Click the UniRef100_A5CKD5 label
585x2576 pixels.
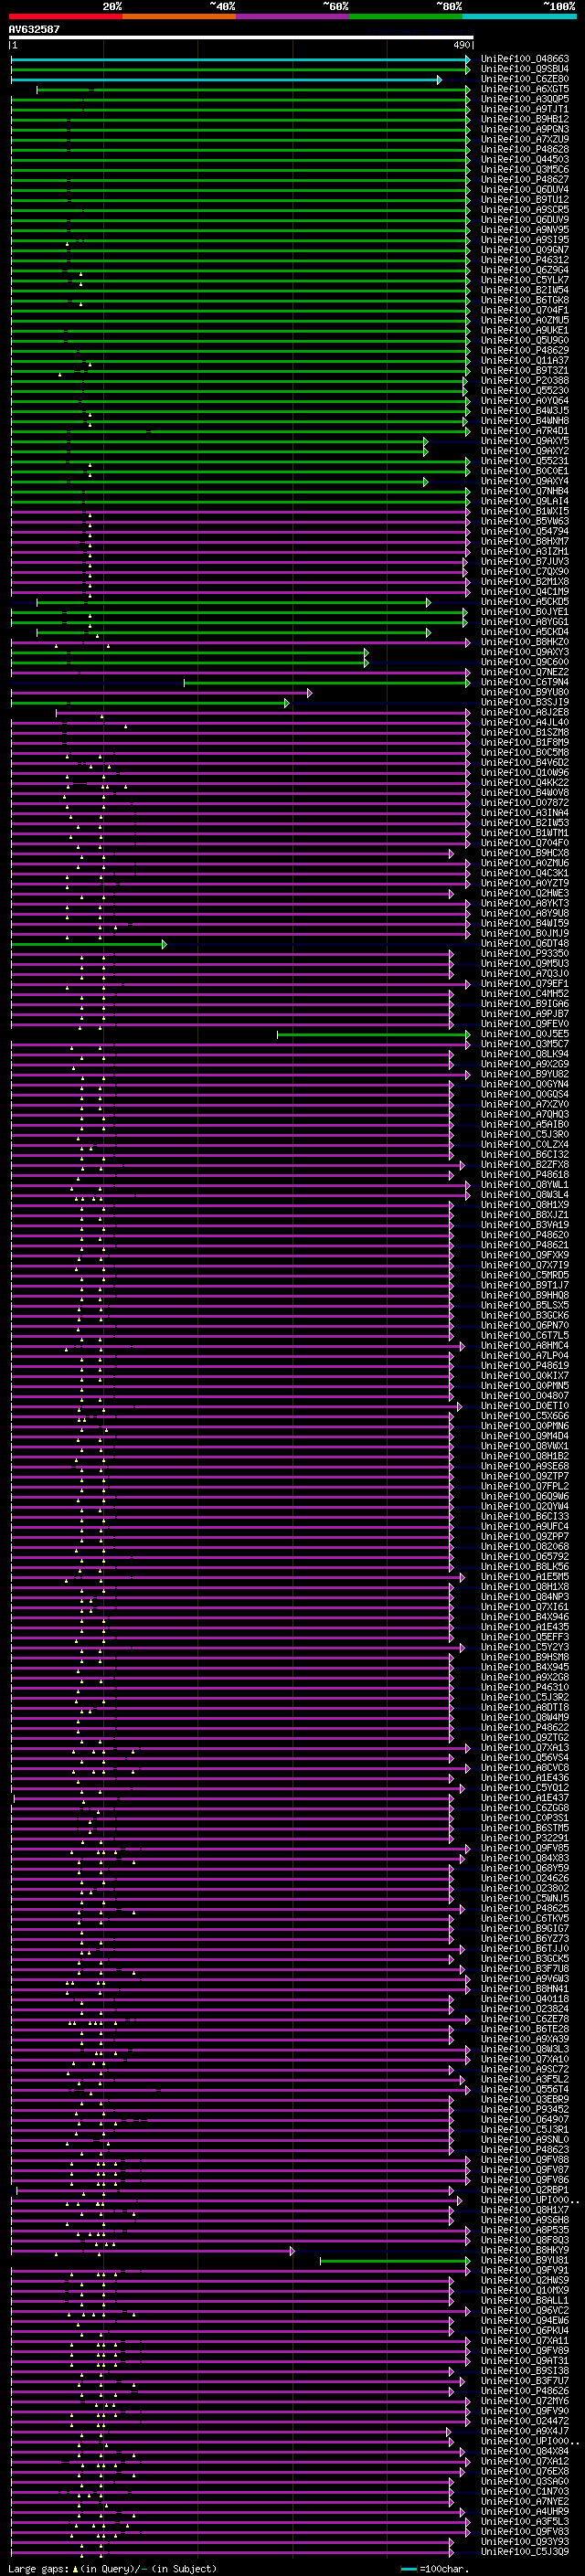(525, 602)
